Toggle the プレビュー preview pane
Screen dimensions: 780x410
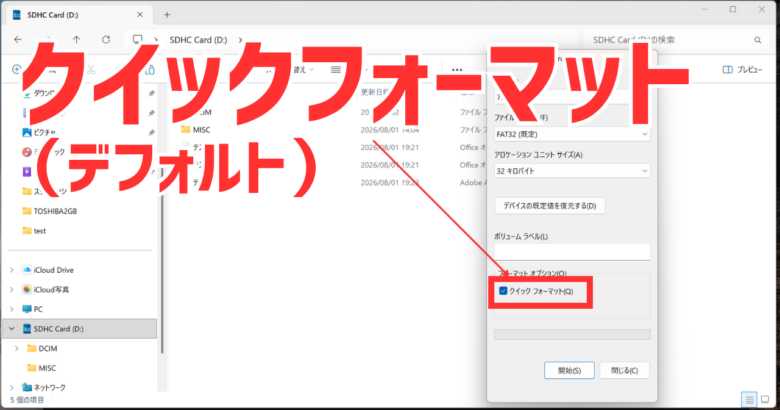(742, 70)
